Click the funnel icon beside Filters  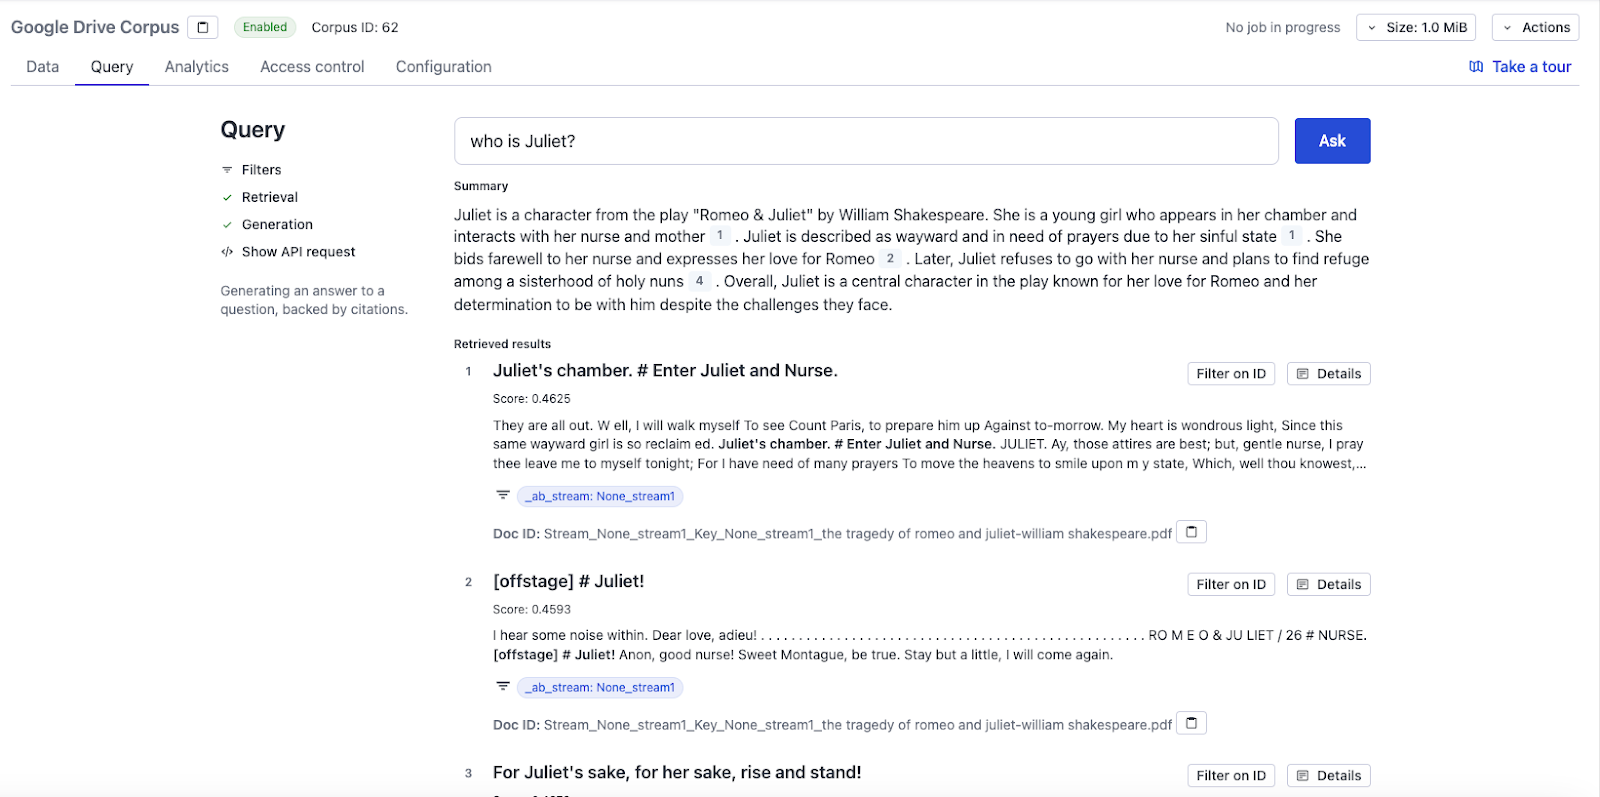[226, 169]
